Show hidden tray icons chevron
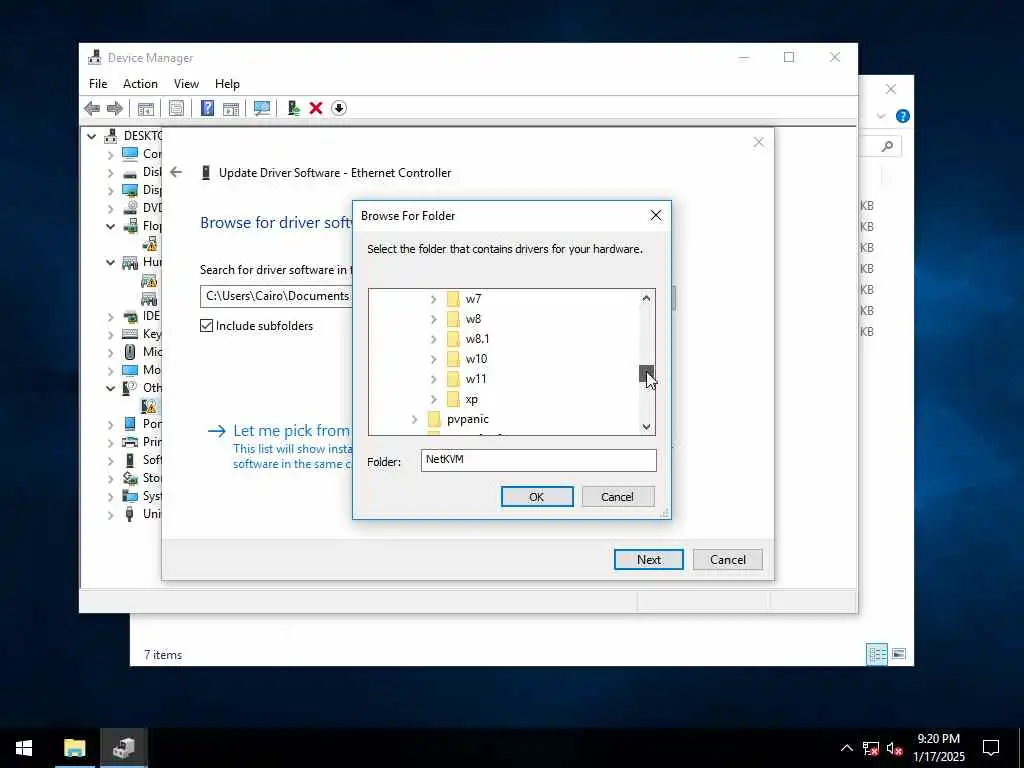The image size is (1024, 768). click(x=846, y=748)
